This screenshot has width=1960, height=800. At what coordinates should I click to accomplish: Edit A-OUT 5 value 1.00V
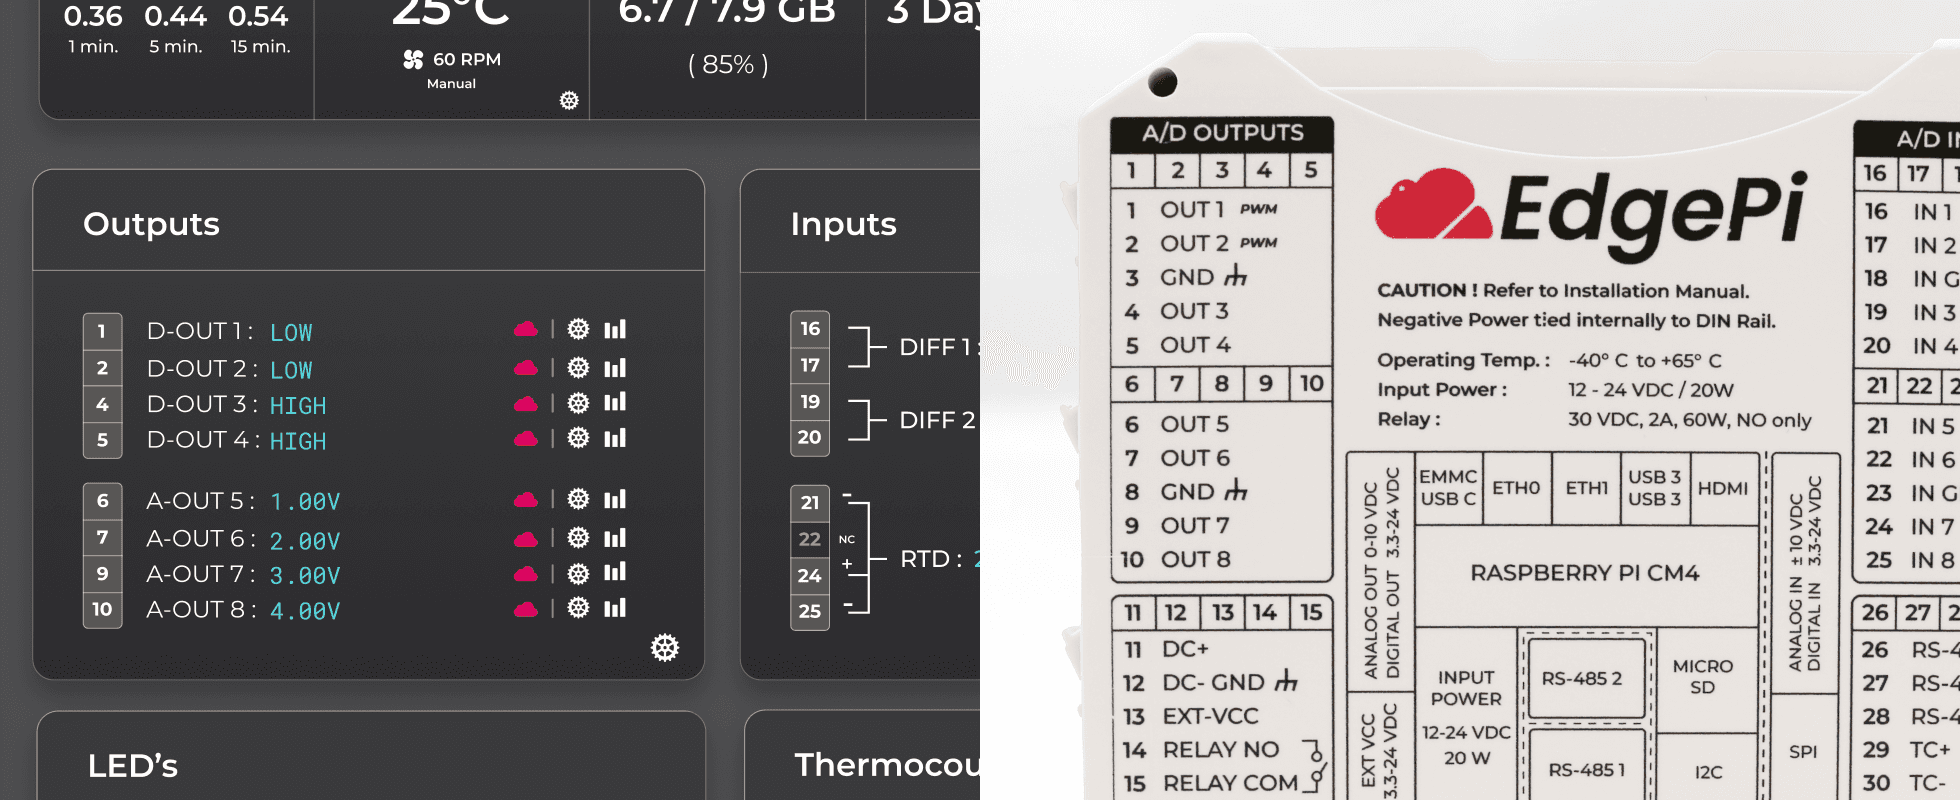[305, 502]
